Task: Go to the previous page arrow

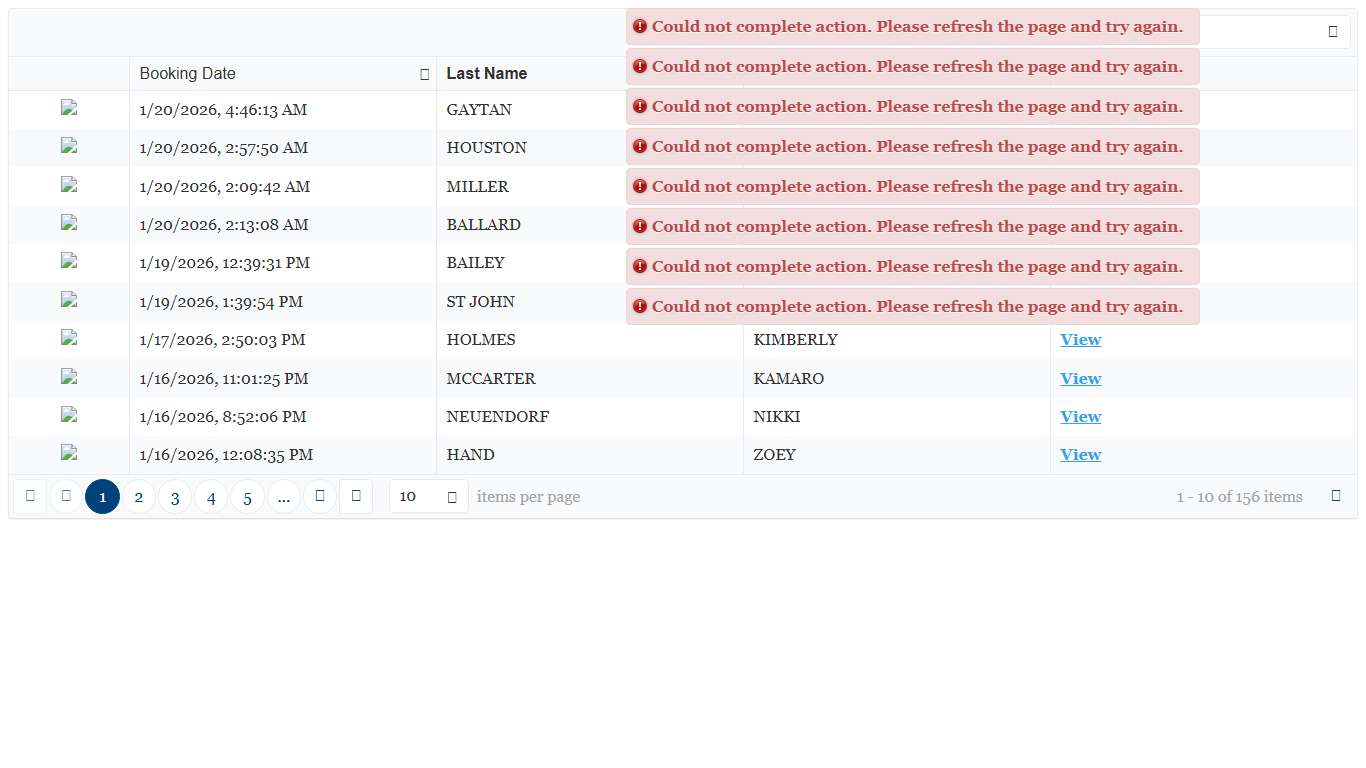Action: tap(66, 496)
